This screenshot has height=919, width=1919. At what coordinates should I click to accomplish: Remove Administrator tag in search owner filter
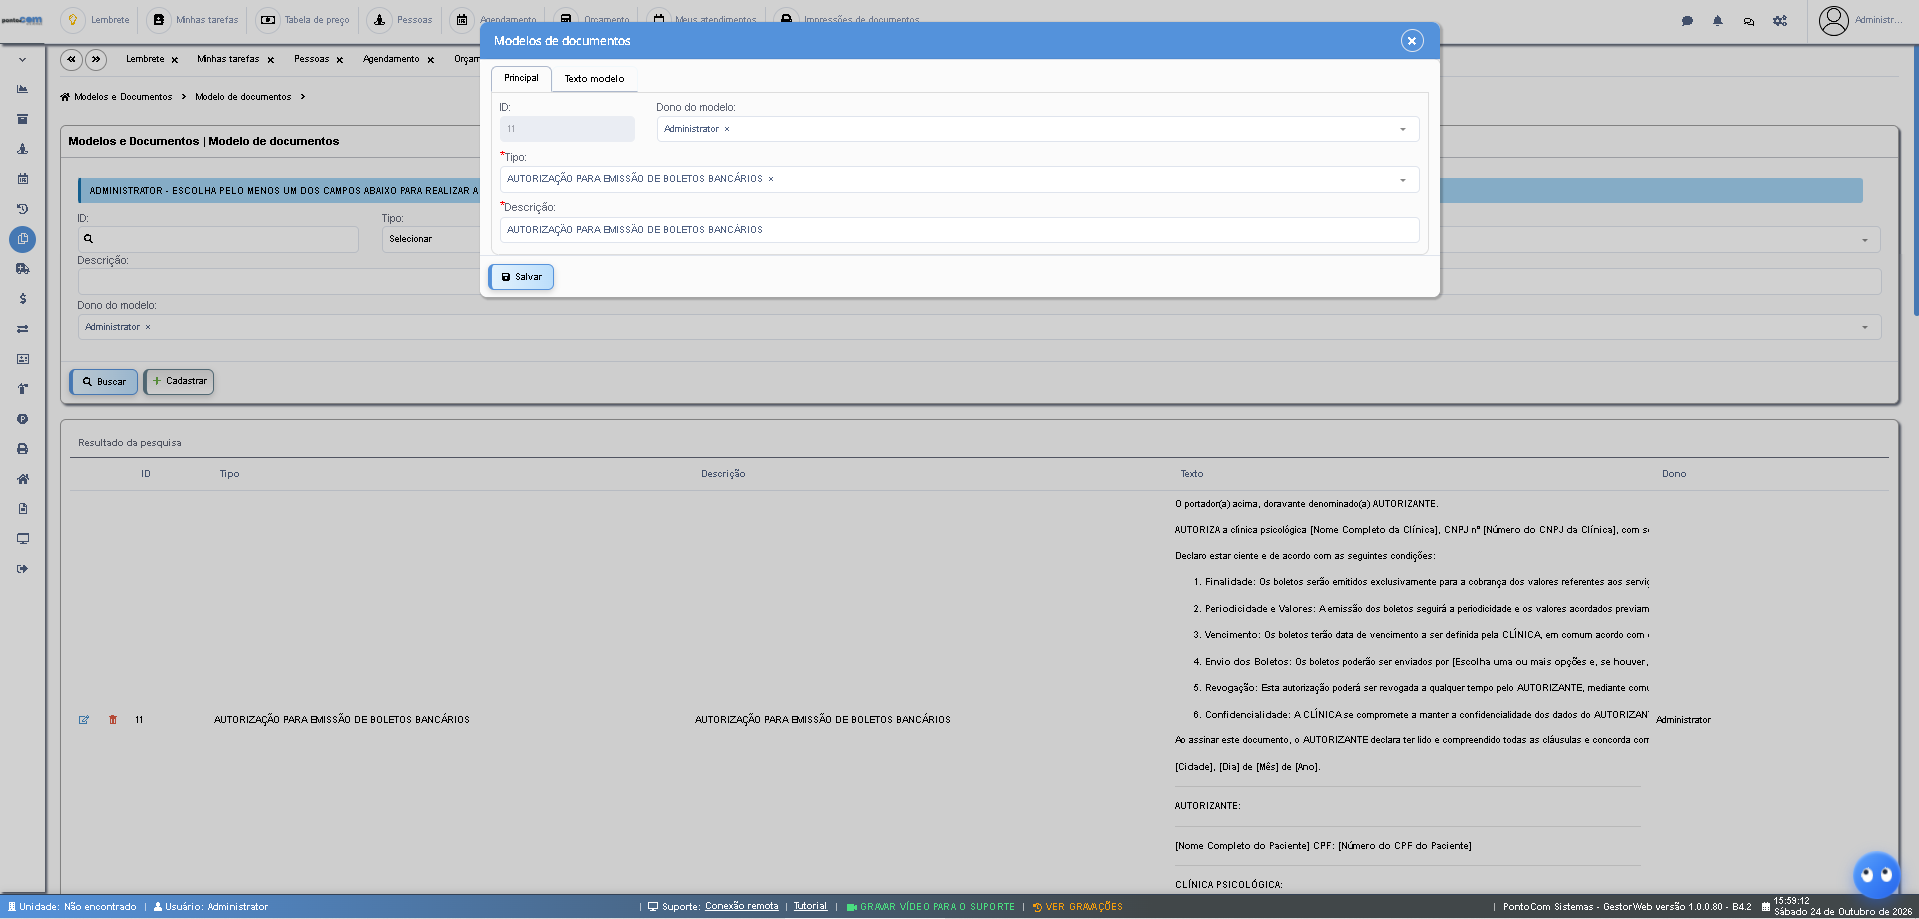(148, 327)
